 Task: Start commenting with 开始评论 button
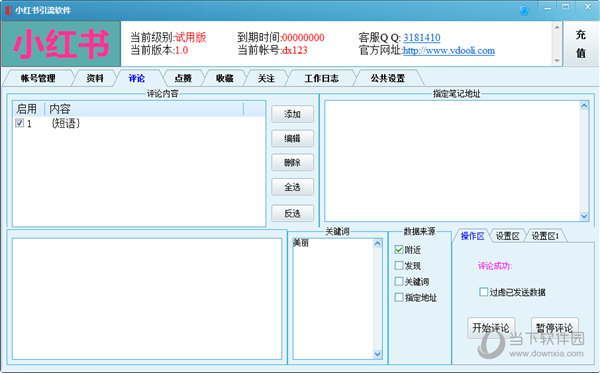pyautogui.click(x=491, y=328)
